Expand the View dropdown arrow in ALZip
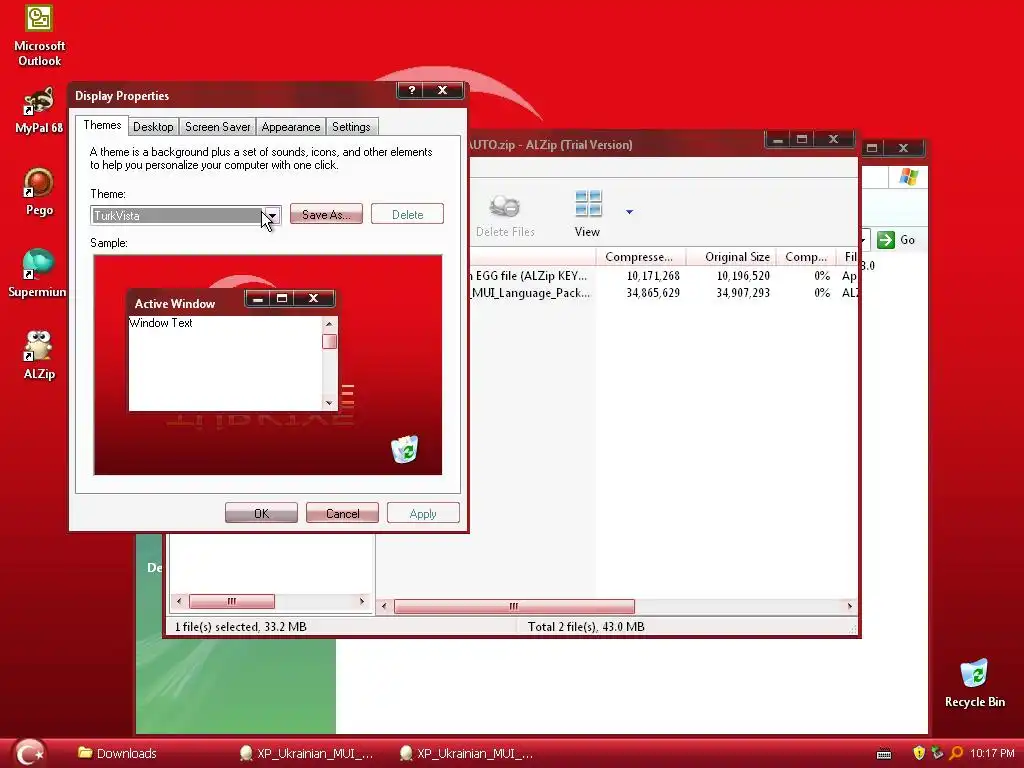The image size is (1024, 768). tap(630, 212)
